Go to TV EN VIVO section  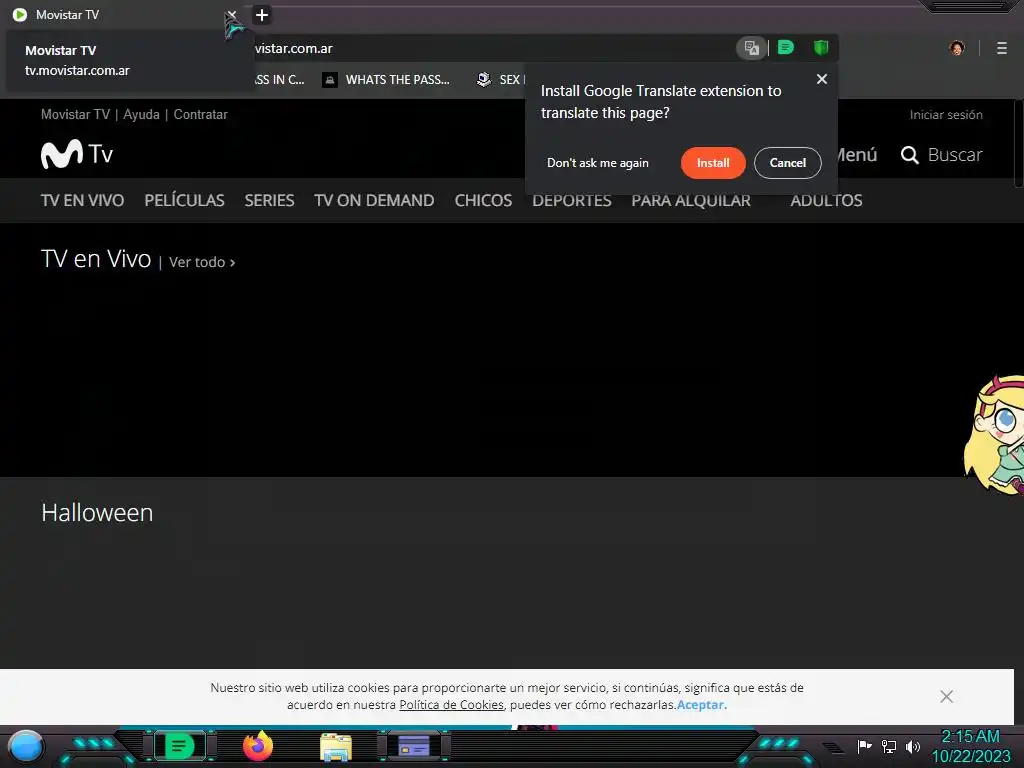[x=82, y=200]
